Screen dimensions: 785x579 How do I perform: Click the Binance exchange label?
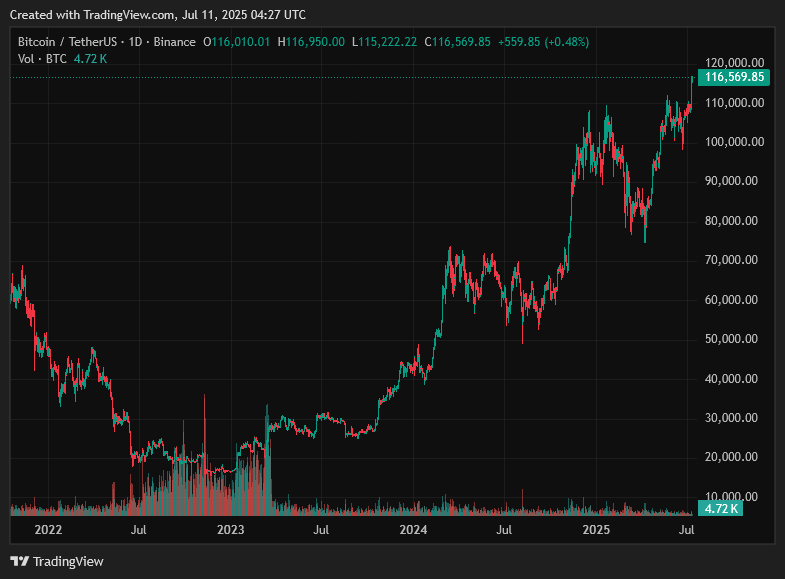click(x=174, y=42)
